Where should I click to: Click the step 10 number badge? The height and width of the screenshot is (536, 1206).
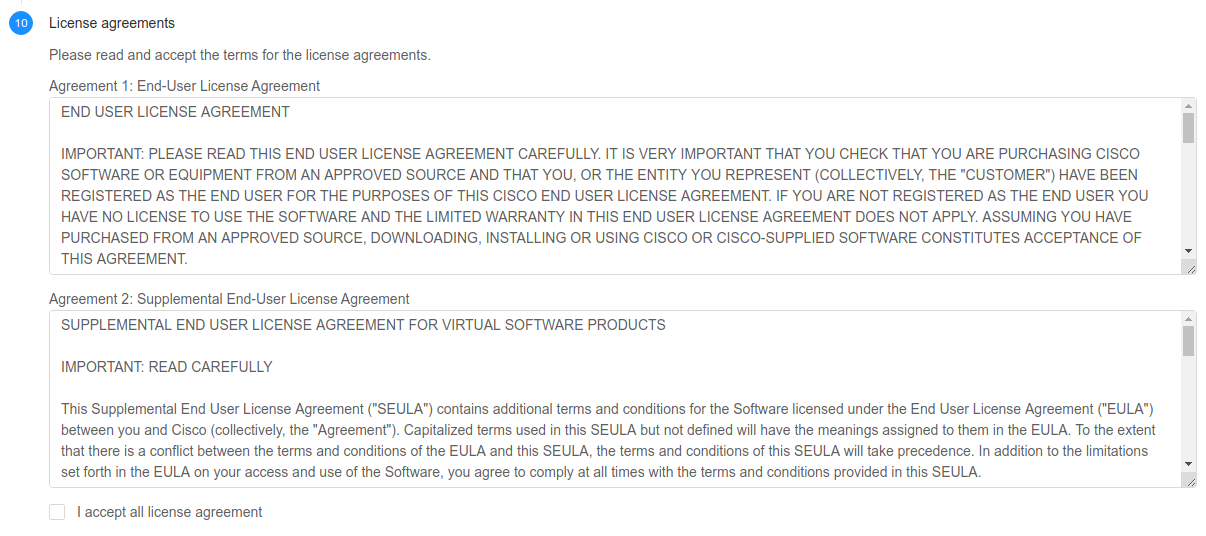21,23
